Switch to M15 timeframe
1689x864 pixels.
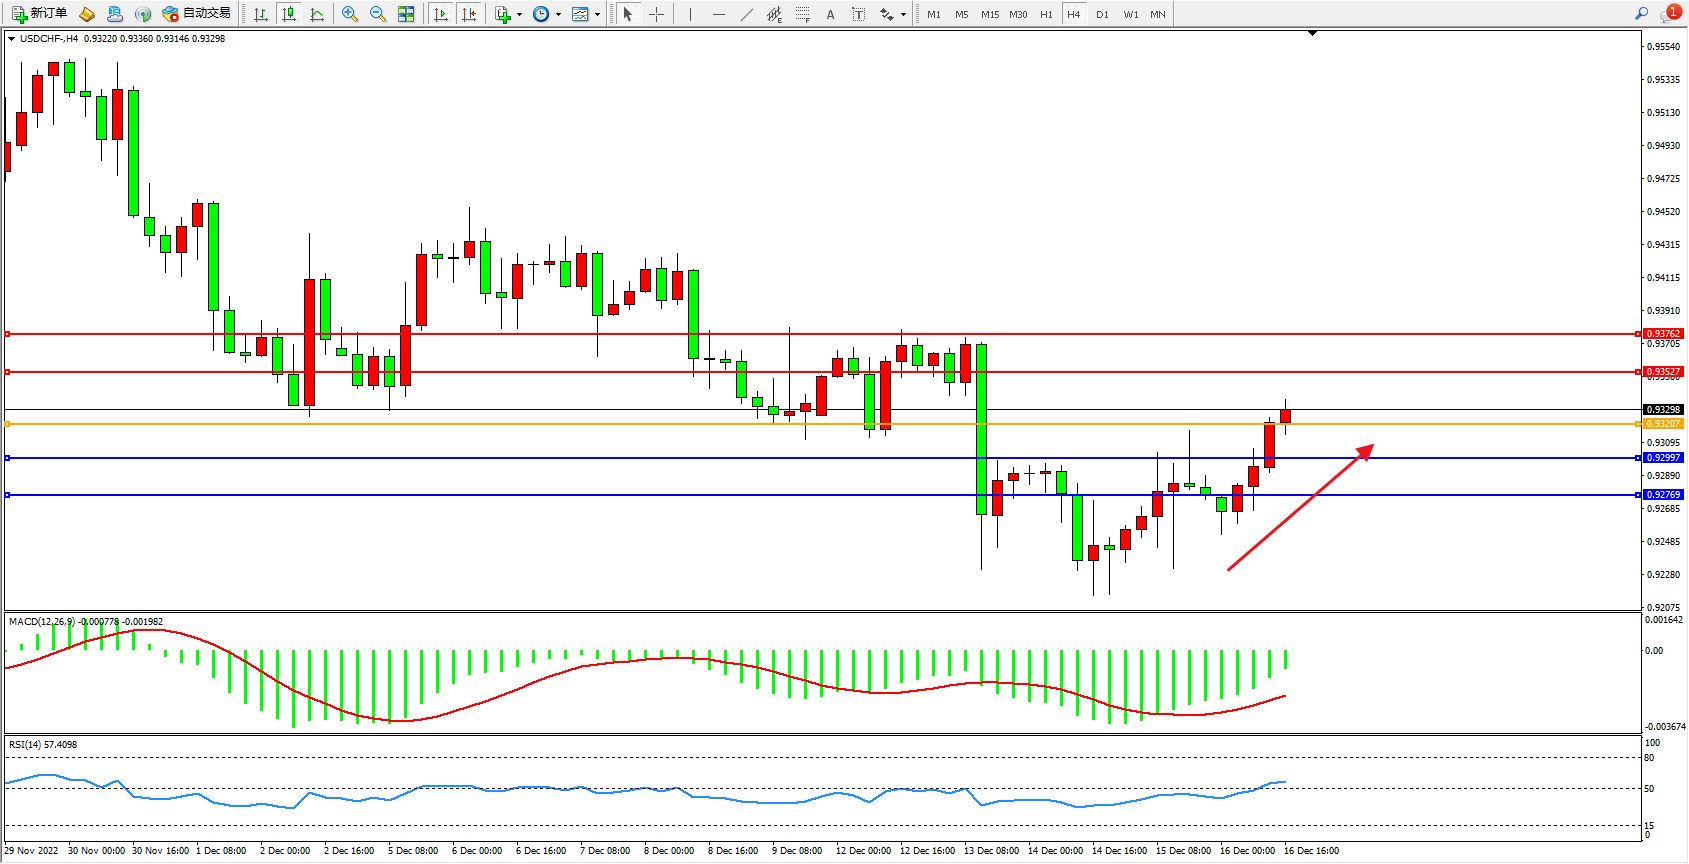(x=990, y=14)
